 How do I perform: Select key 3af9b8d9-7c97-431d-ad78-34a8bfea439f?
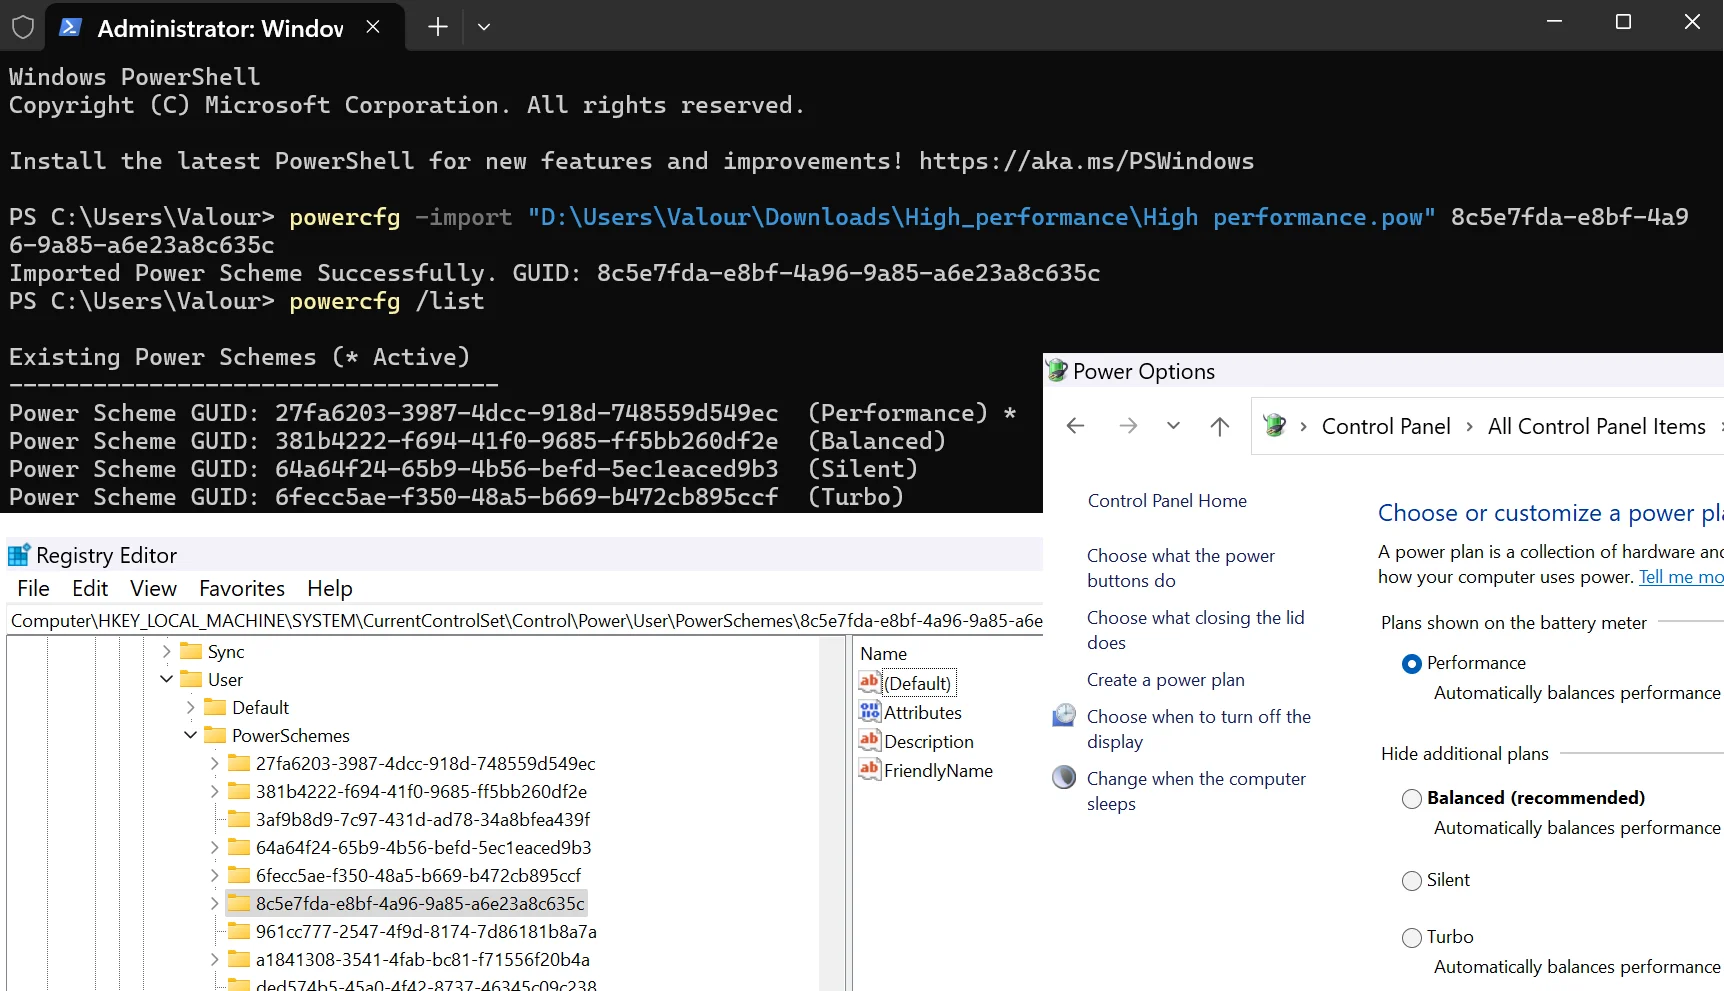pyautogui.click(x=423, y=819)
